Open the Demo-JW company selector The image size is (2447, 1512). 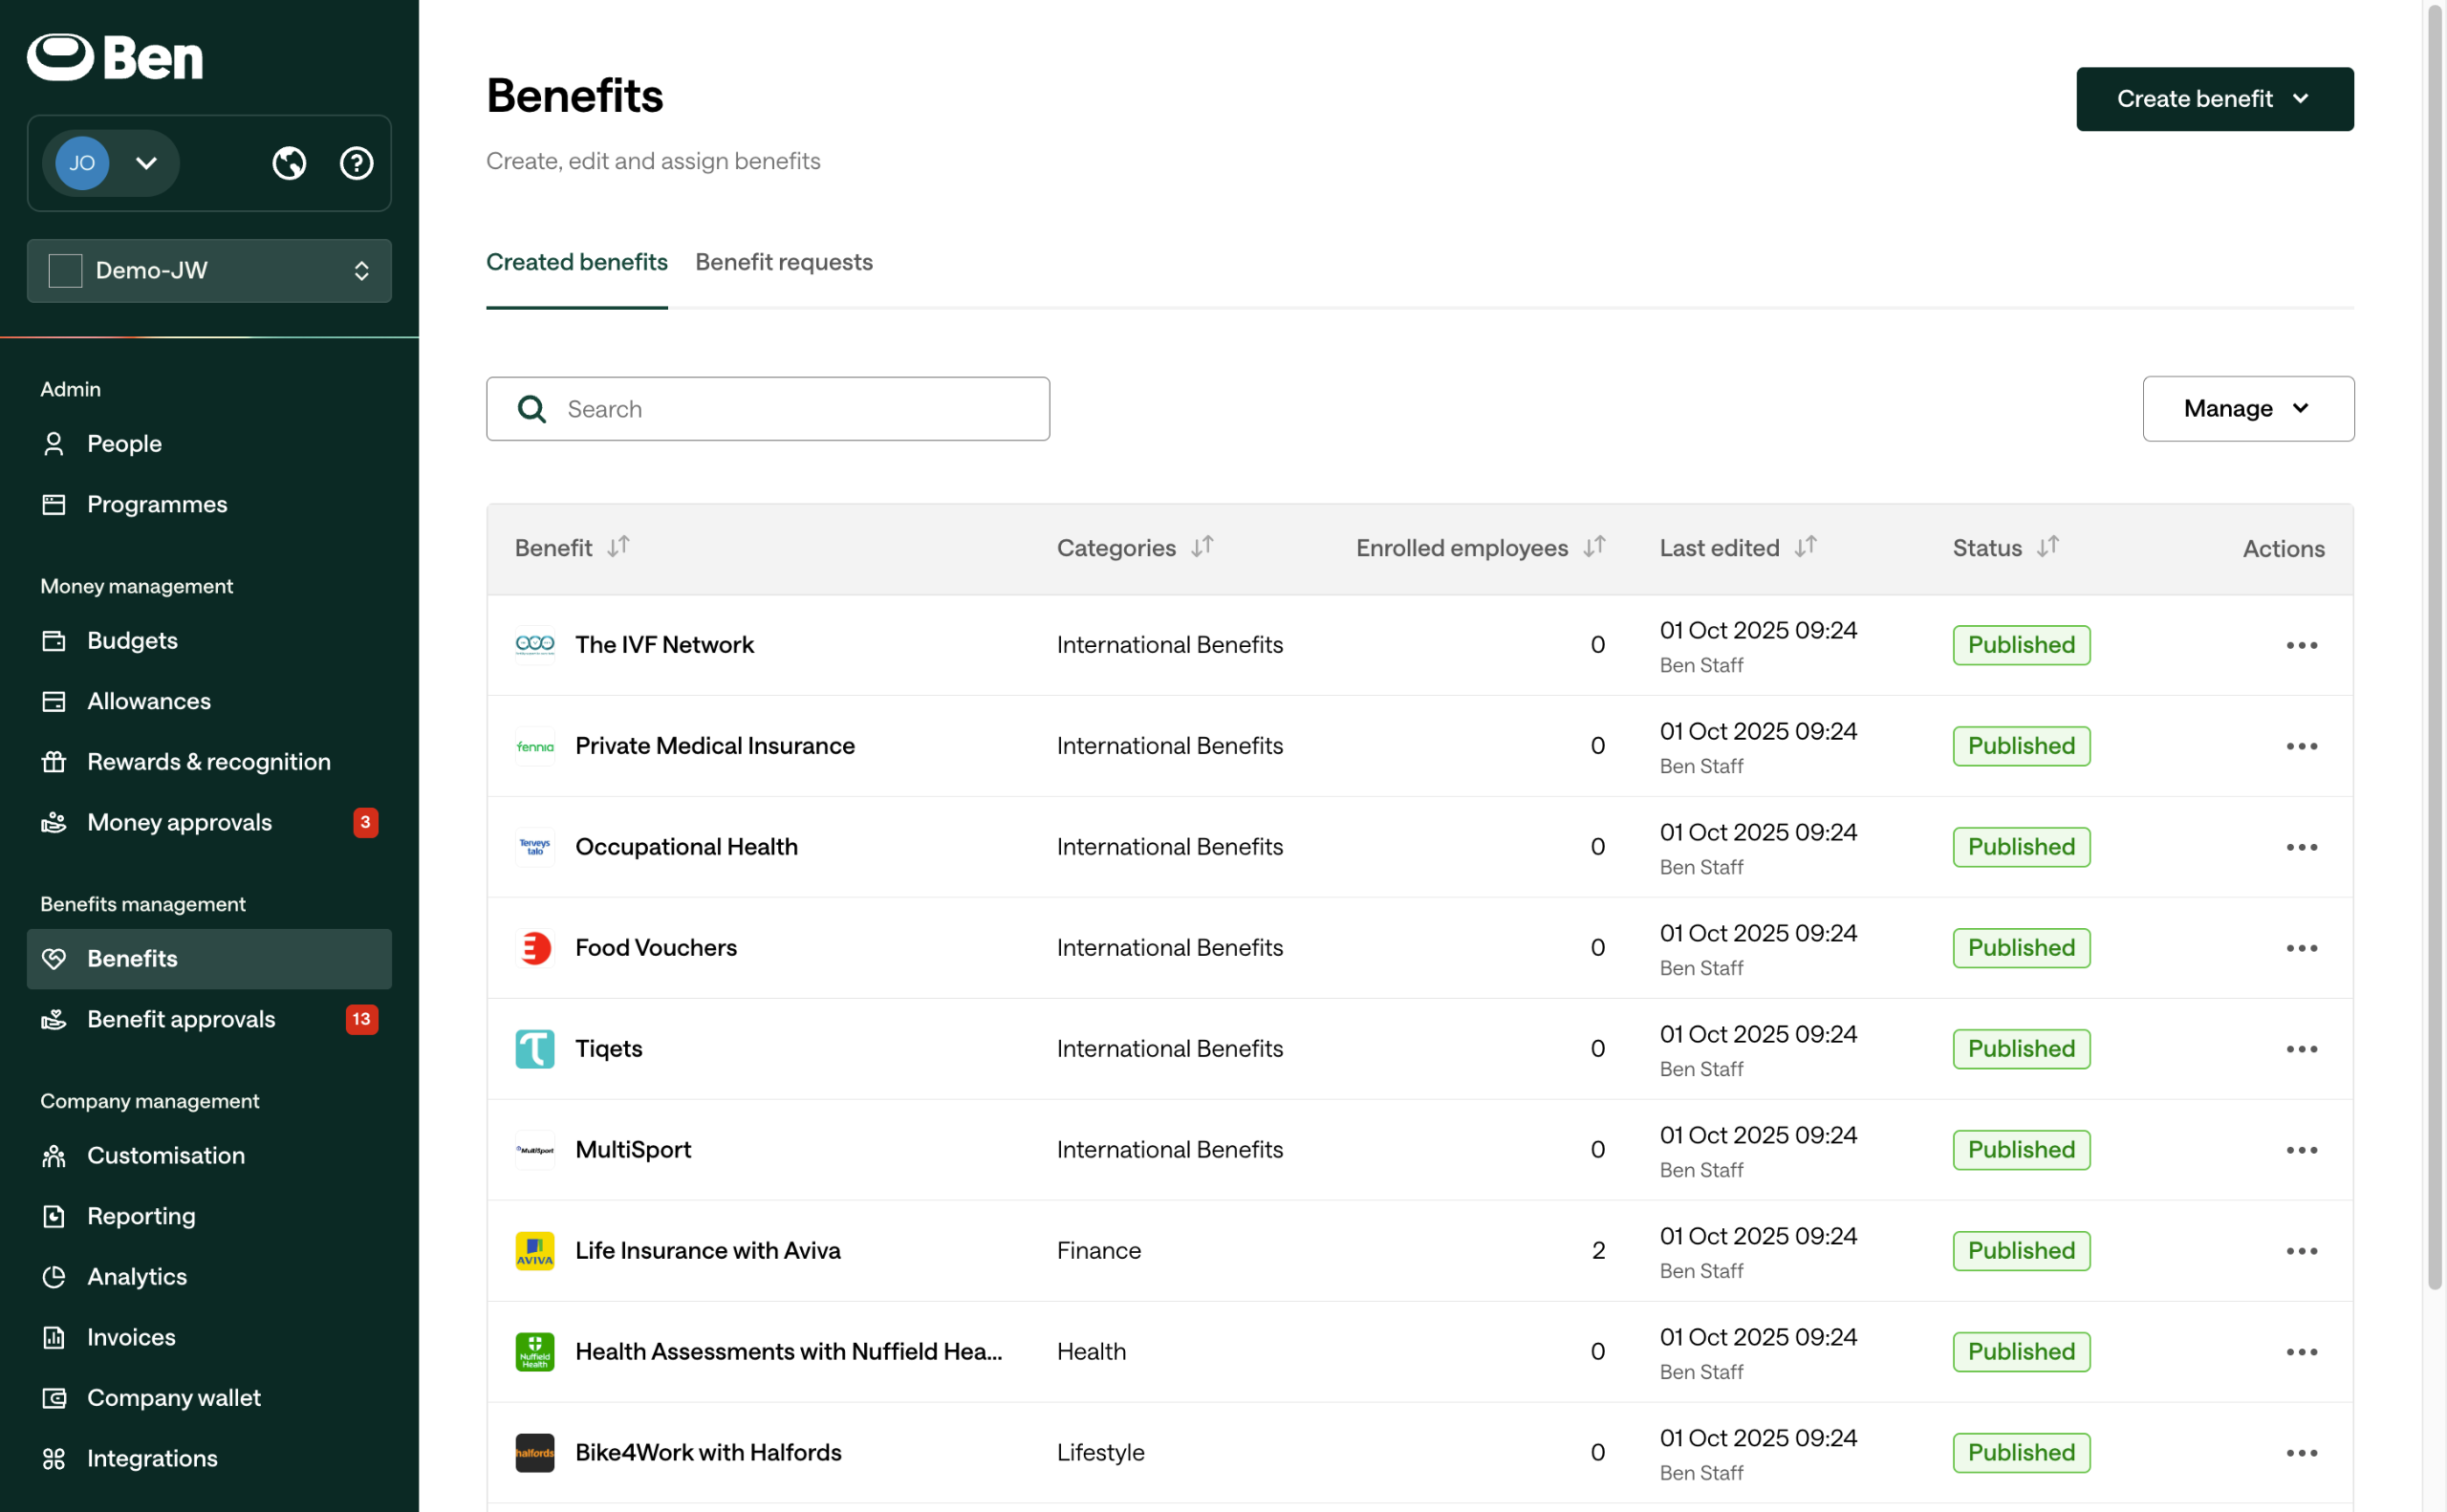pyautogui.click(x=209, y=271)
